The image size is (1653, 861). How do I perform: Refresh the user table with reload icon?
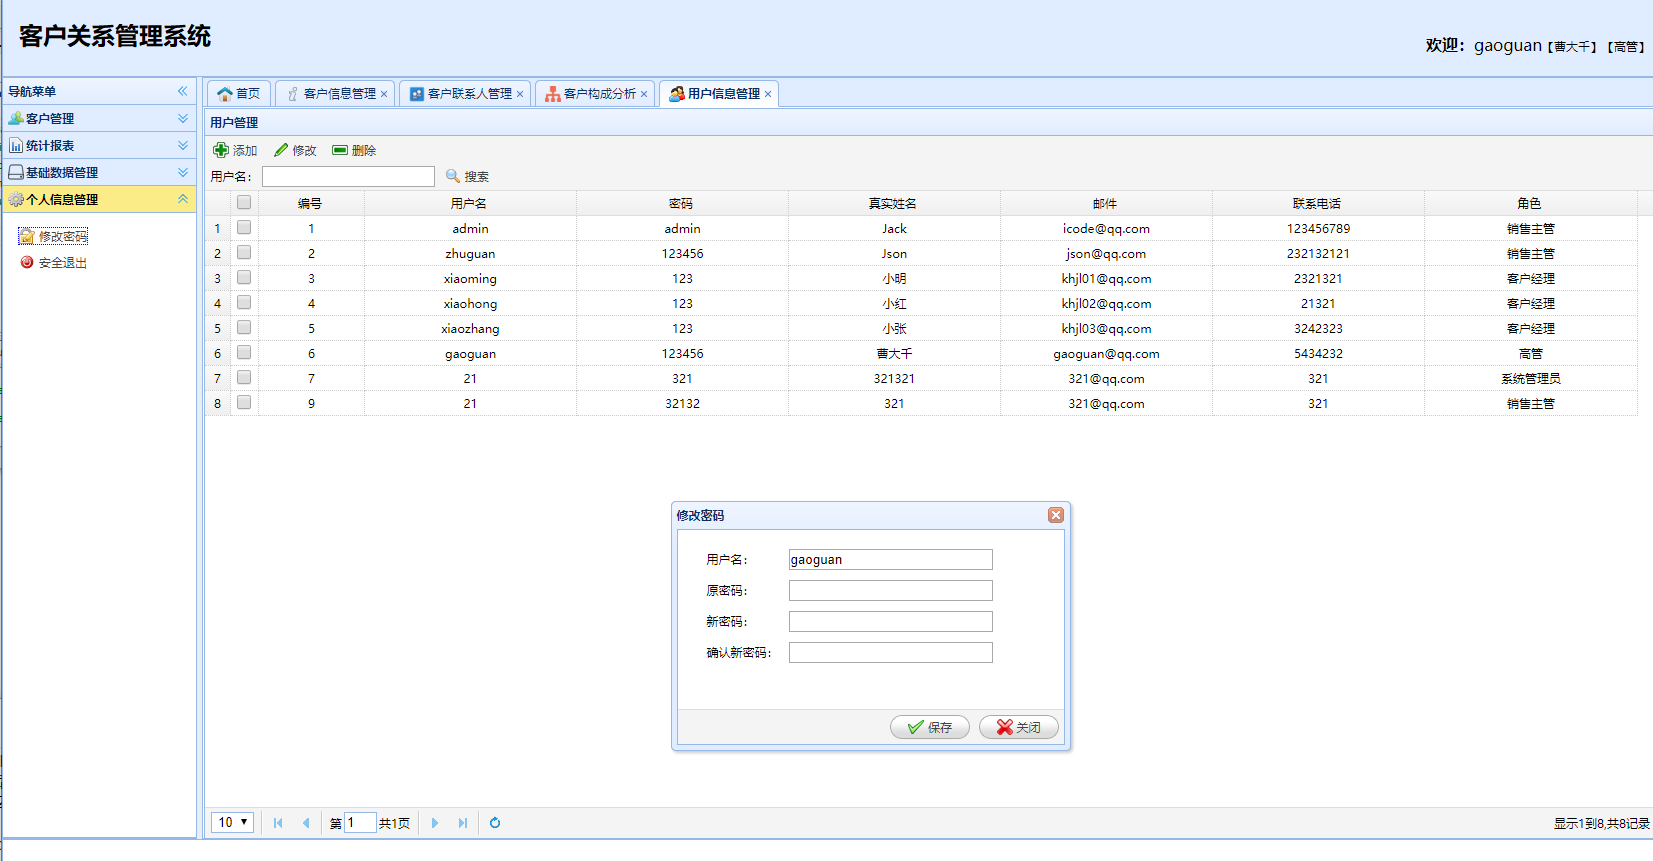pos(495,823)
